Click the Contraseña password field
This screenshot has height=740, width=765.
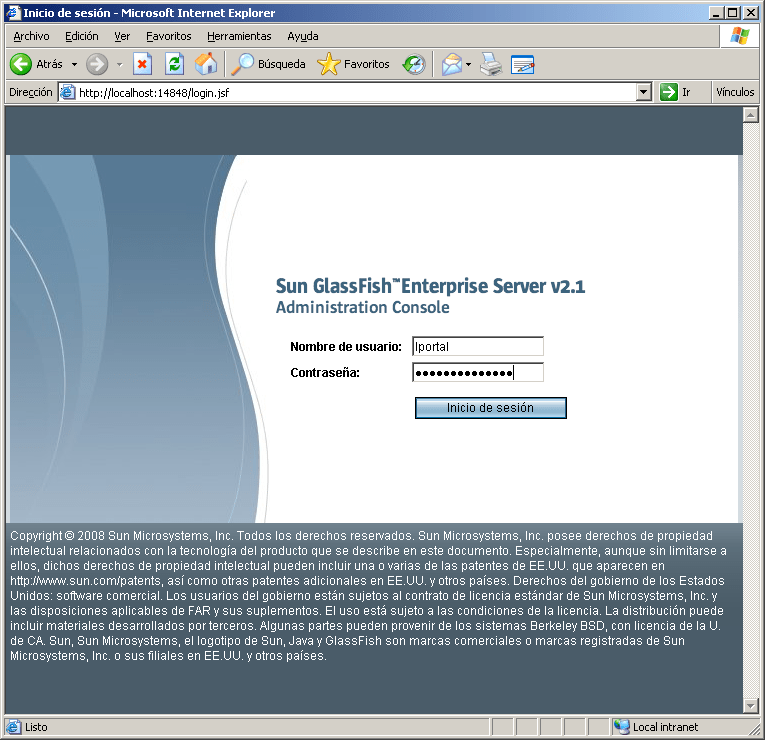[x=478, y=373]
